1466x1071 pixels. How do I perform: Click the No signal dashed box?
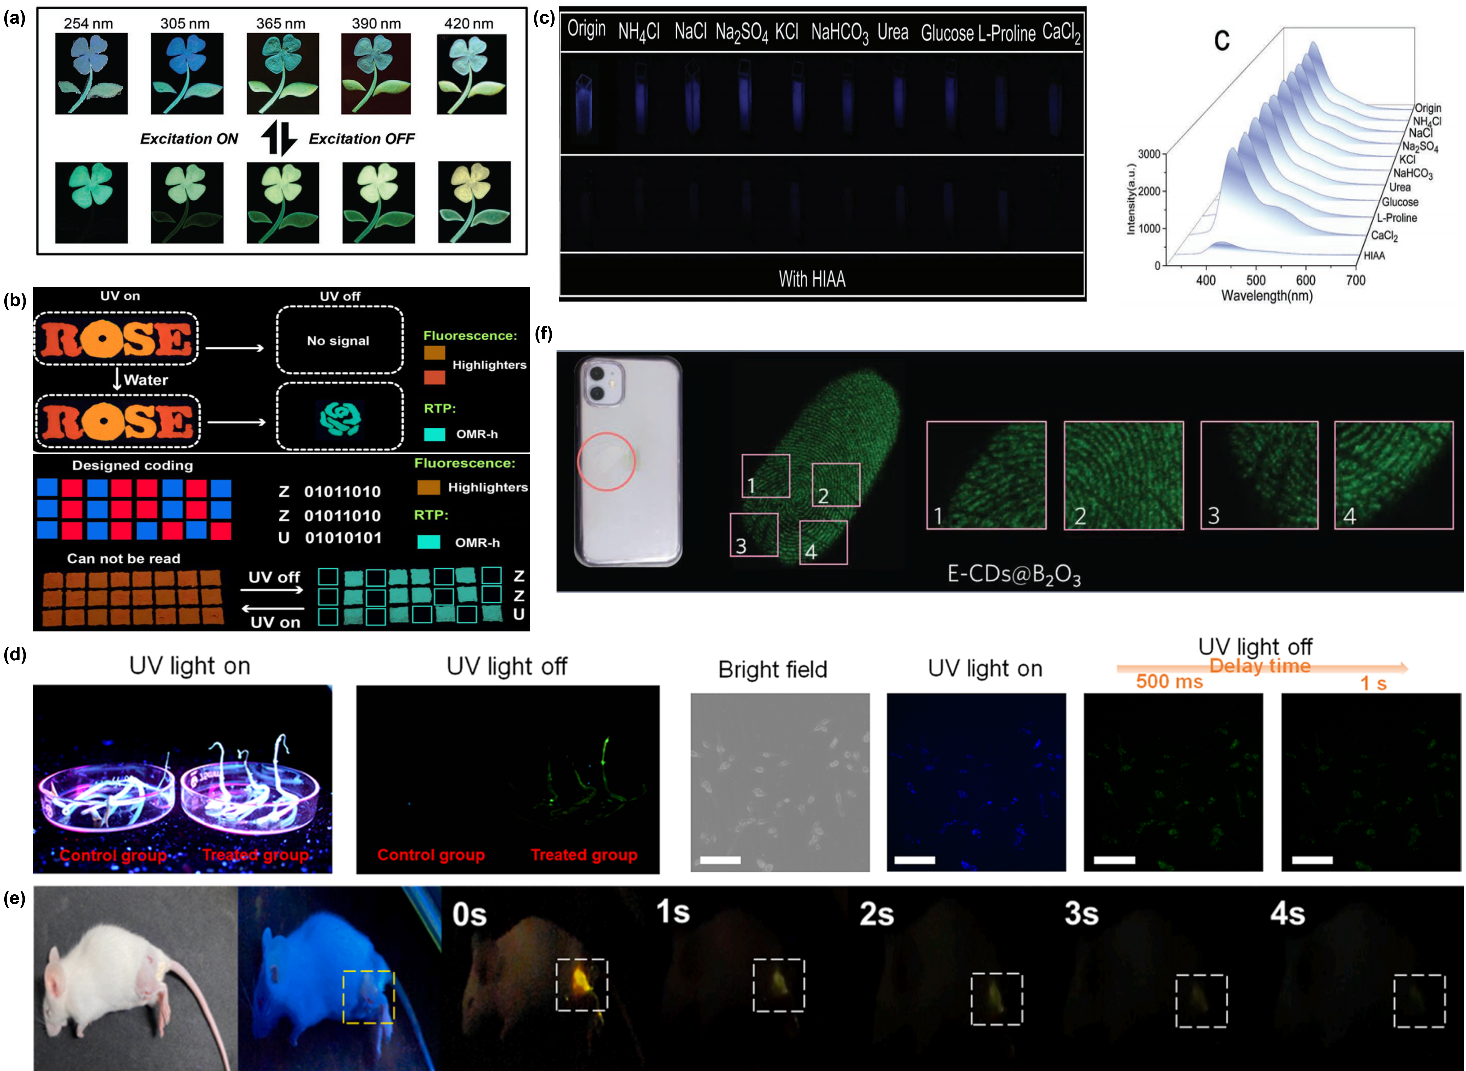(x=339, y=341)
